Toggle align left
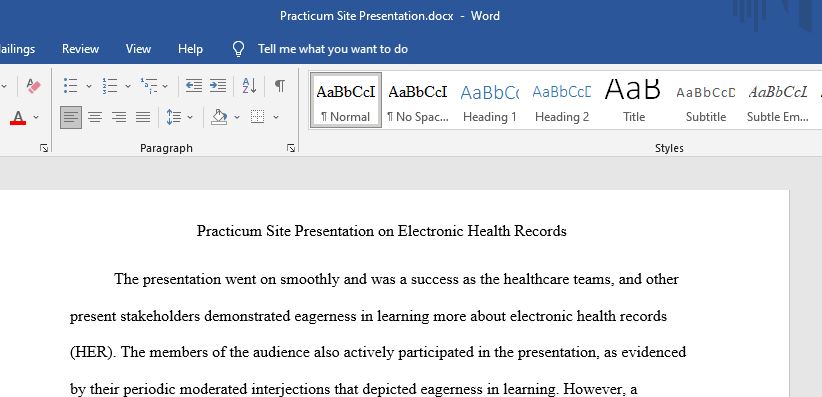Screen dimensions: 822x397 71,117
